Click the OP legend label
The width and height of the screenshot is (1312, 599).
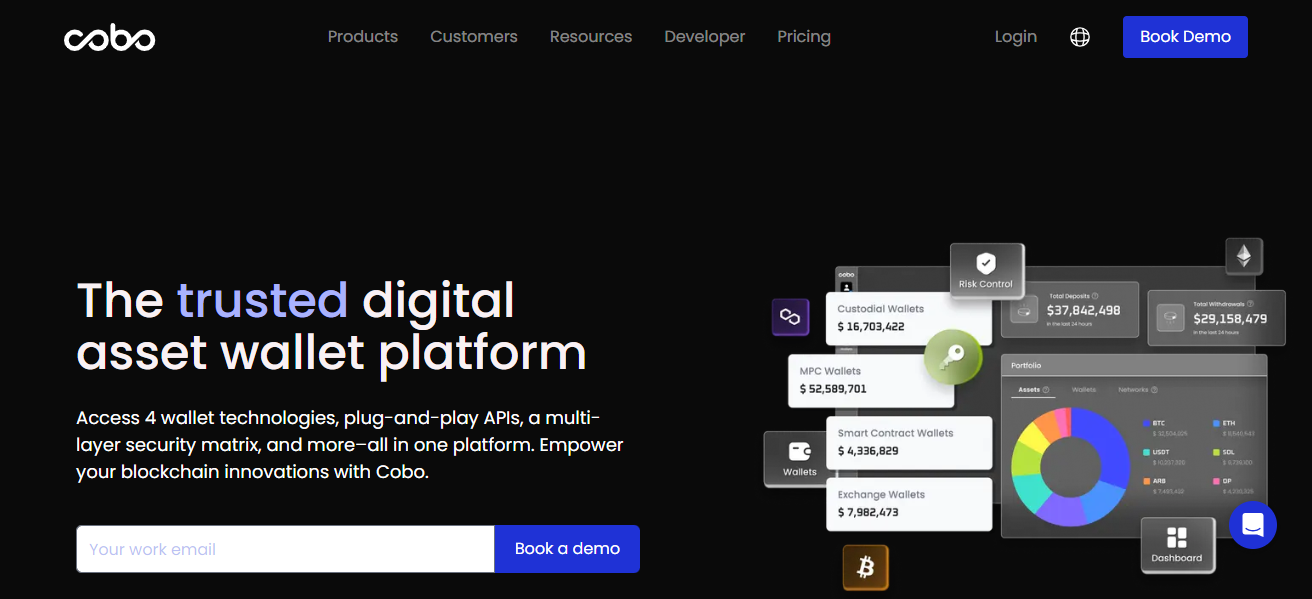[x=1228, y=481]
